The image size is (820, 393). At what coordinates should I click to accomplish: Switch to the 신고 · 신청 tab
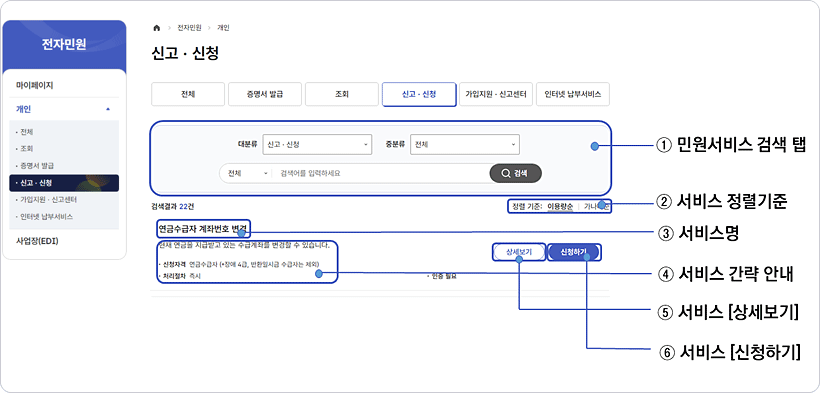click(x=419, y=95)
